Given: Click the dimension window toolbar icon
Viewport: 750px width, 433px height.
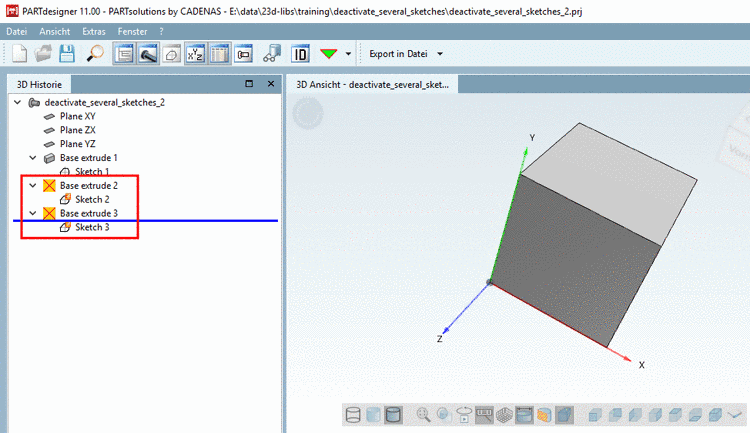Looking at the screenshot, I should tap(243, 54).
